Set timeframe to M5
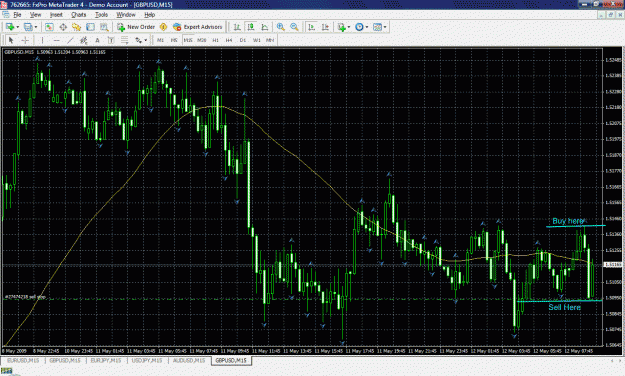 pos(174,40)
